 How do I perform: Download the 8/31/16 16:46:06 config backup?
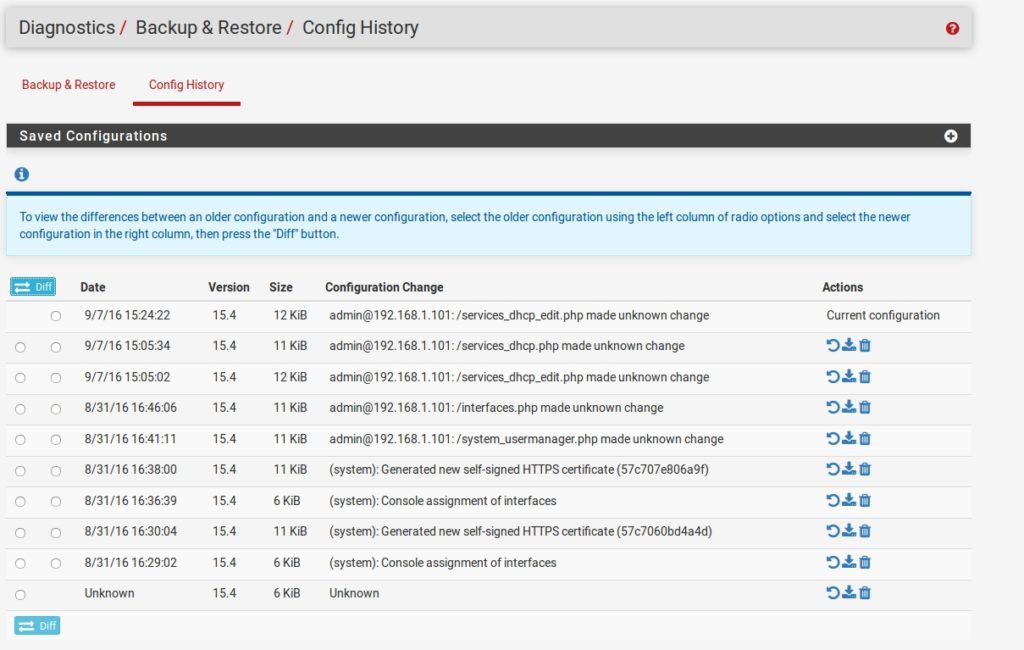click(848, 407)
